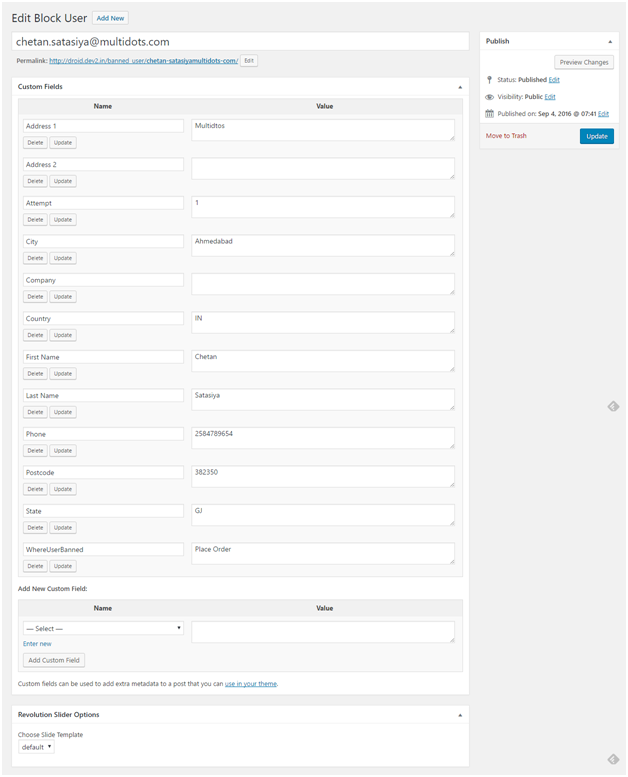Click the new custom field Value textarea
628x777 pixels.
pyautogui.click(x=323, y=632)
